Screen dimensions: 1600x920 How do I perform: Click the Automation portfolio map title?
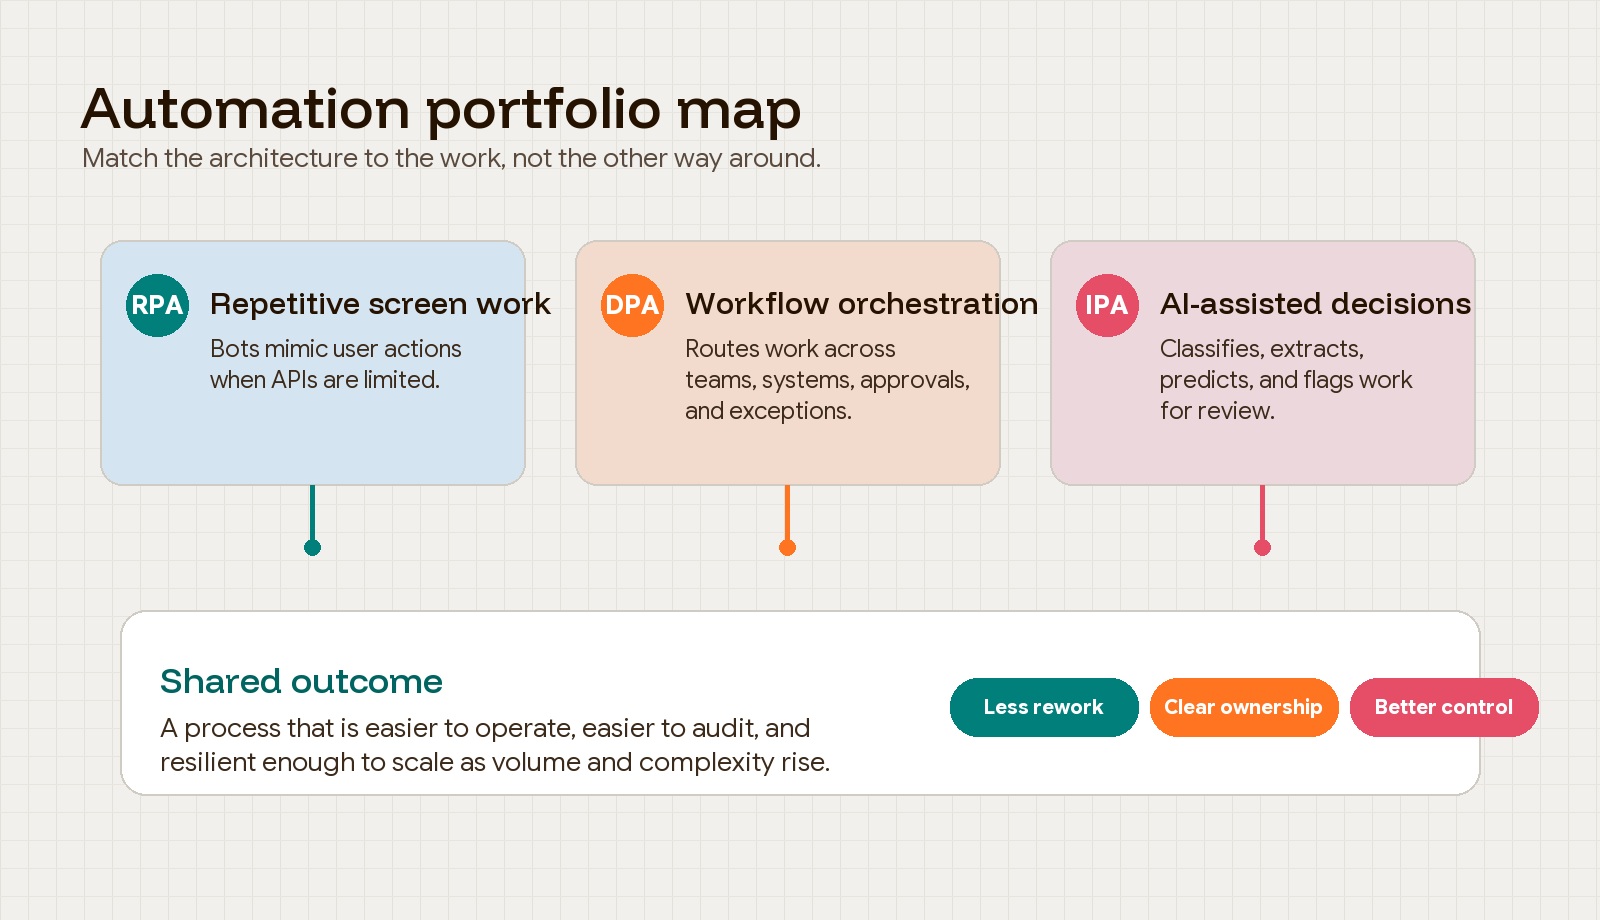click(x=441, y=109)
